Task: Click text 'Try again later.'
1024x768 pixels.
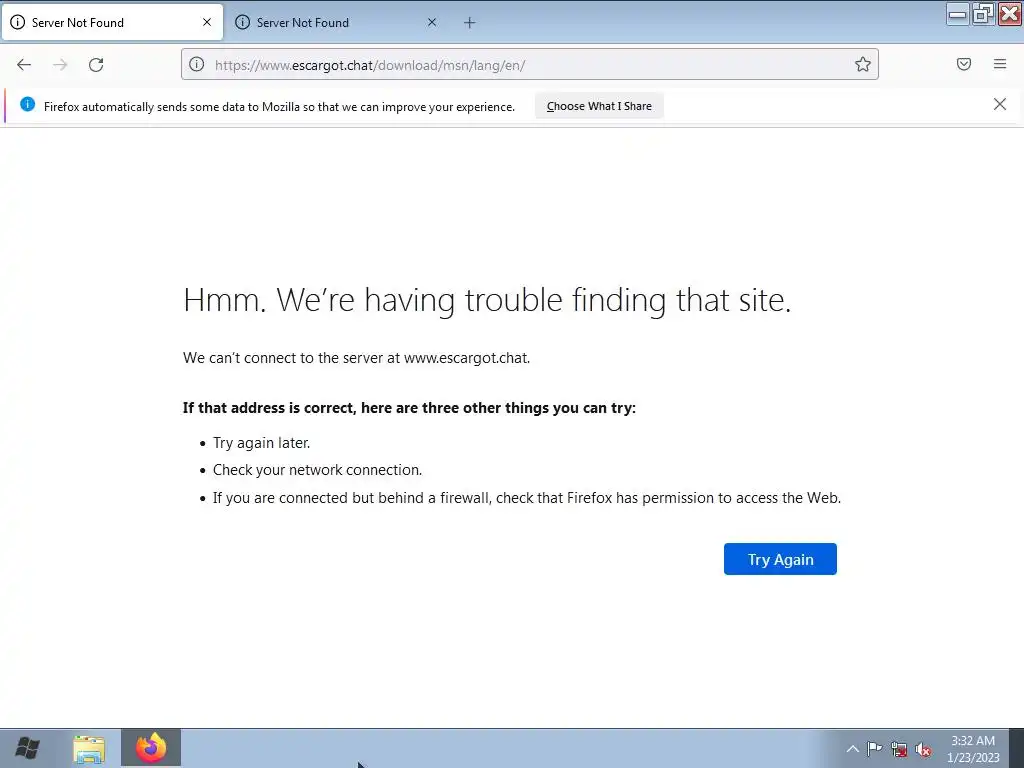Action: pos(261,443)
